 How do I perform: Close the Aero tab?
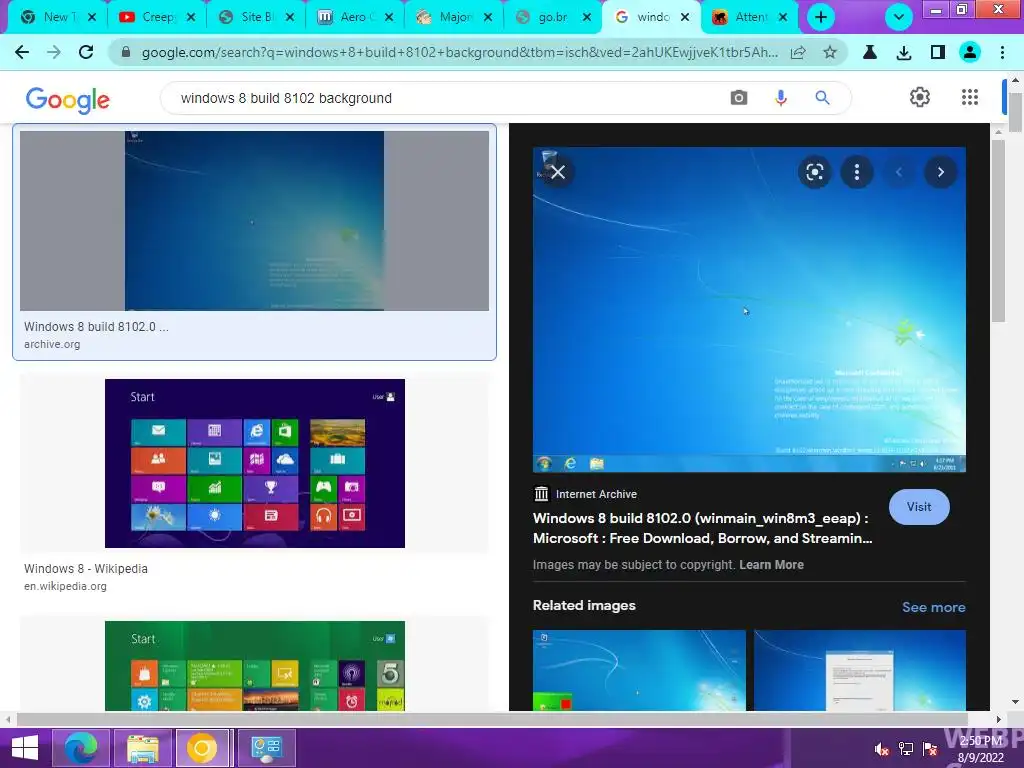[x=389, y=17]
